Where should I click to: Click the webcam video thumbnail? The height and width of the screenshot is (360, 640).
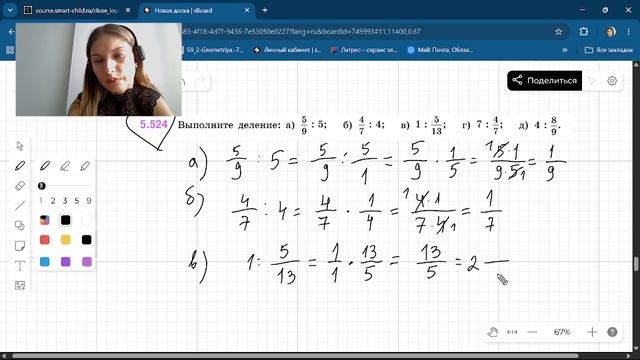pyautogui.click(x=99, y=69)
